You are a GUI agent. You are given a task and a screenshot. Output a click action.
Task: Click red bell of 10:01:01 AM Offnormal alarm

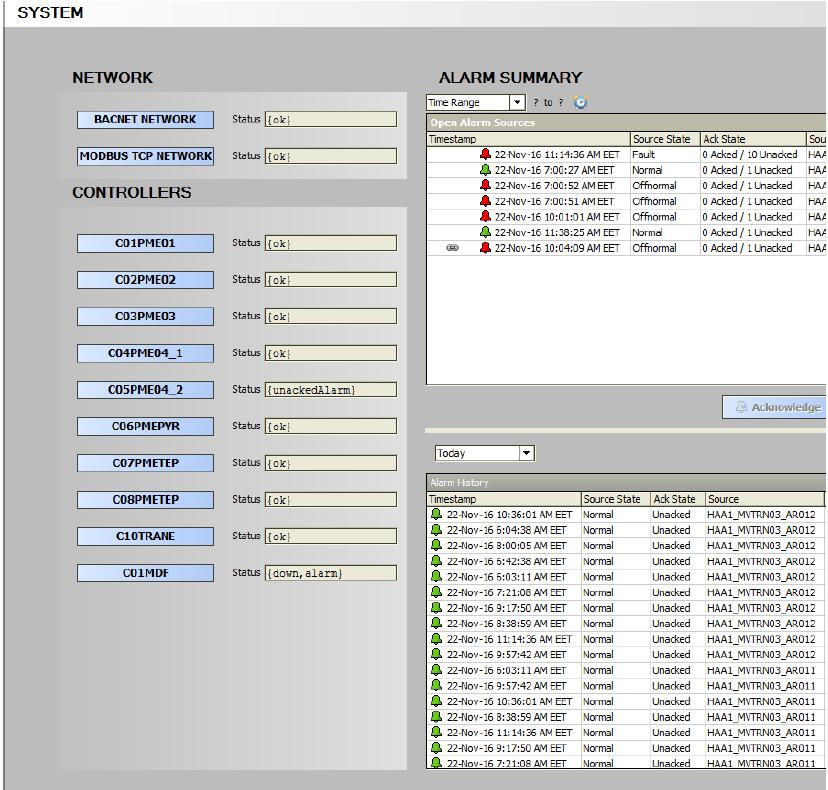[x=485, y=217]
